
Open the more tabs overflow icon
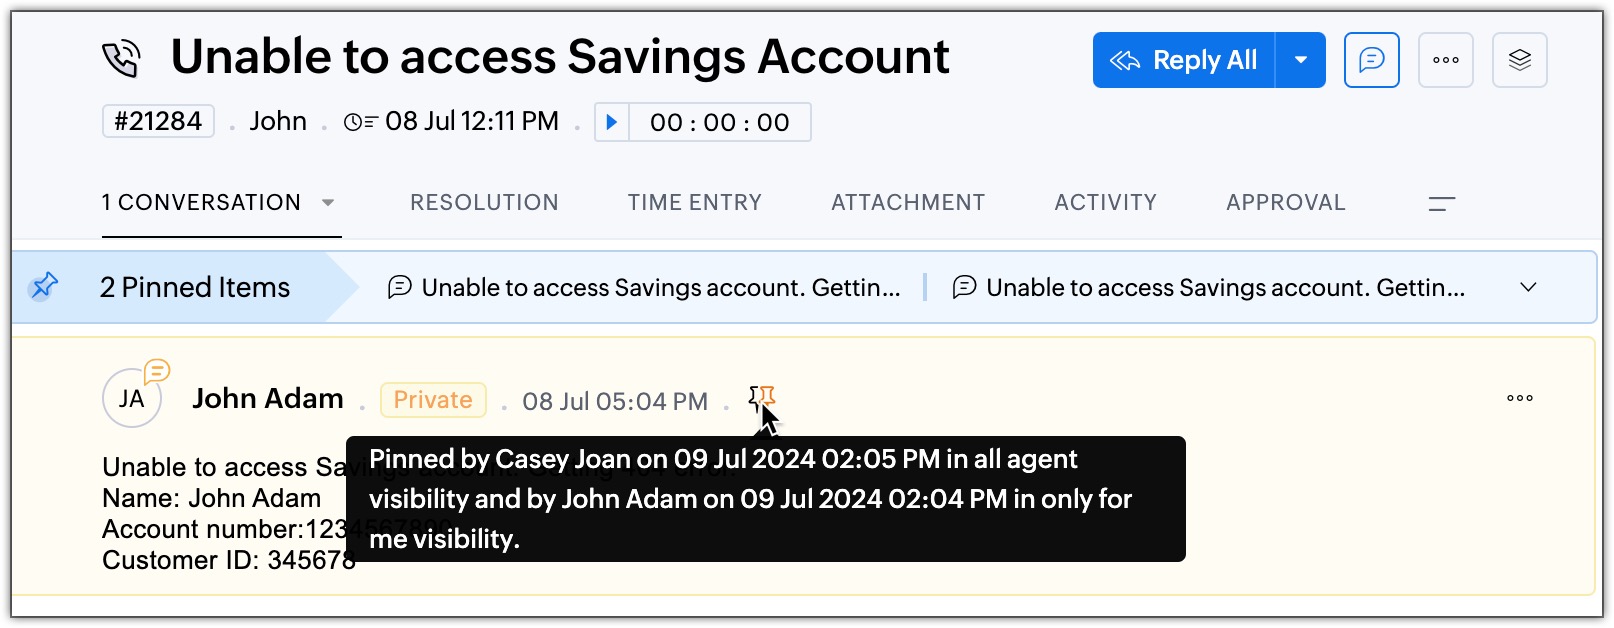(1441, 203)
